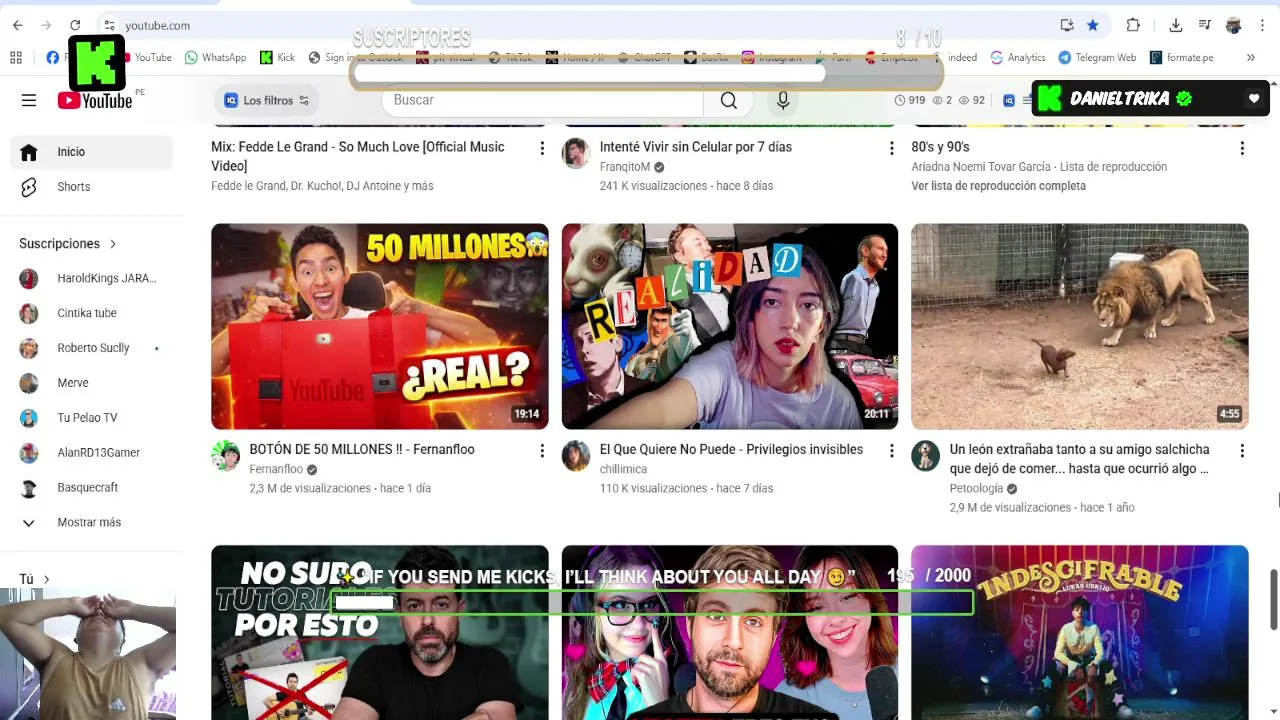Click the YouTube logo

[x=95, y=100]
